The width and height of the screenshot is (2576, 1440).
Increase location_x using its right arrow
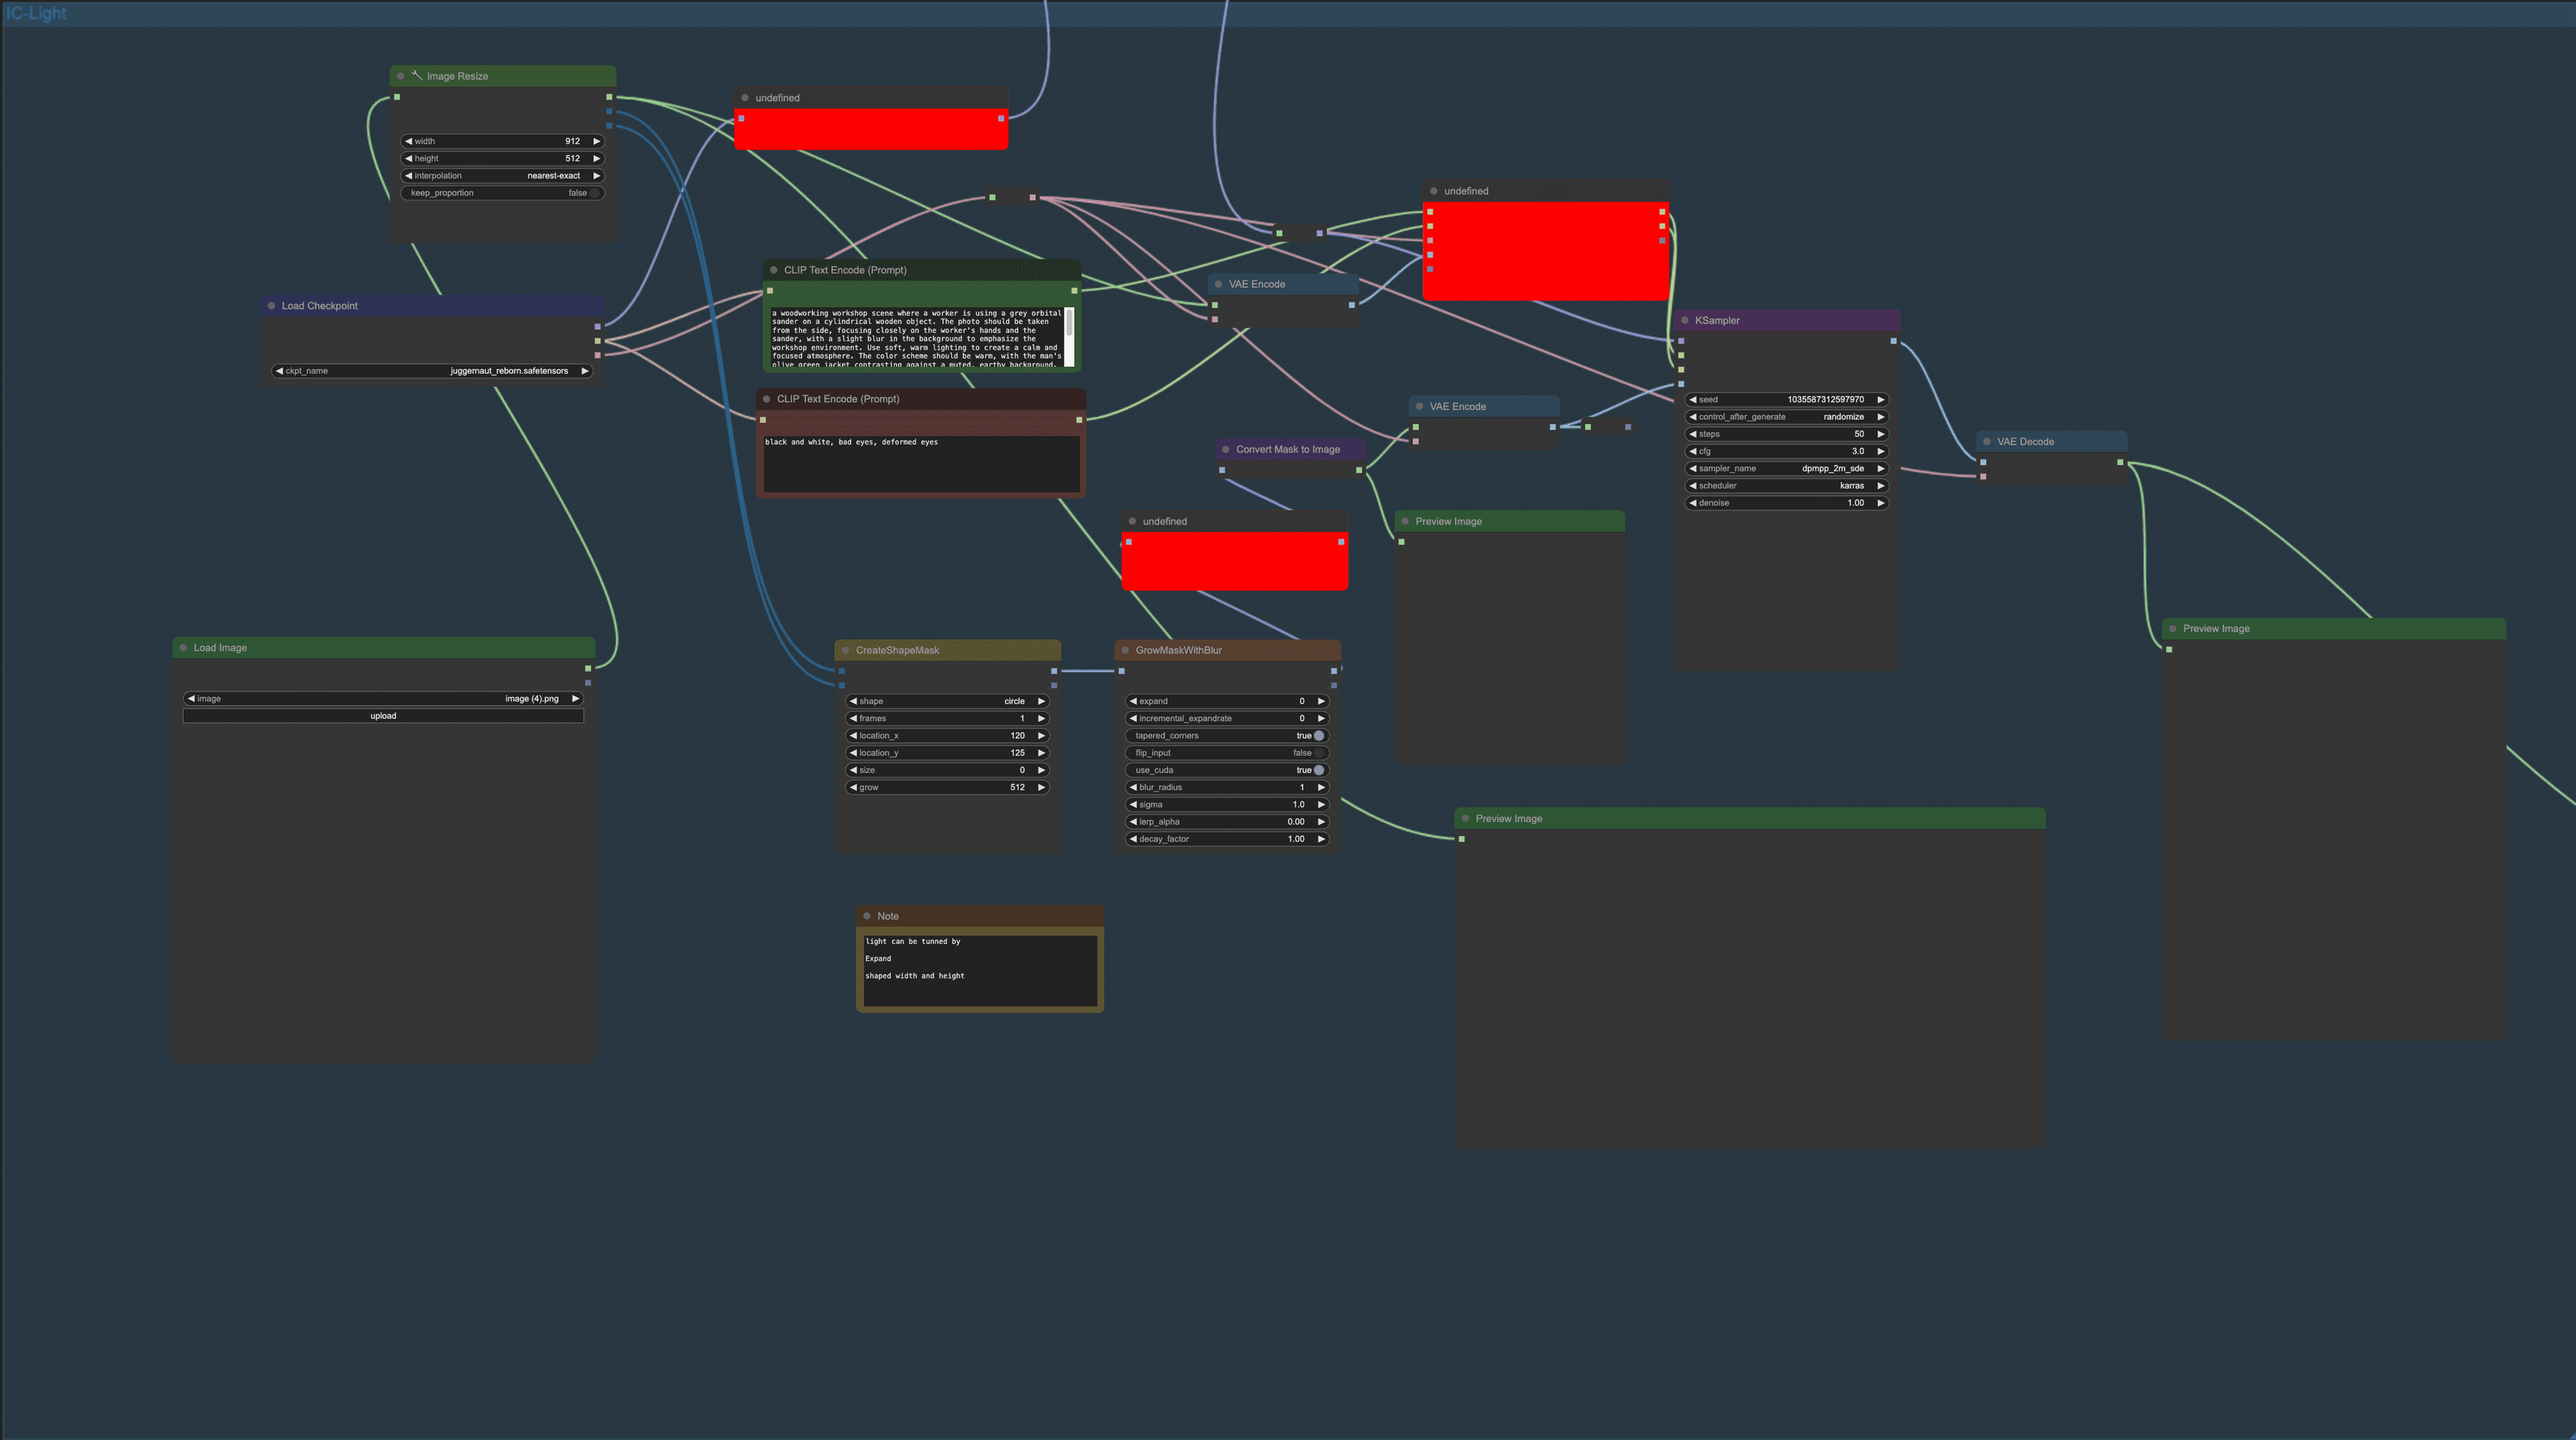pos(1041,736)
